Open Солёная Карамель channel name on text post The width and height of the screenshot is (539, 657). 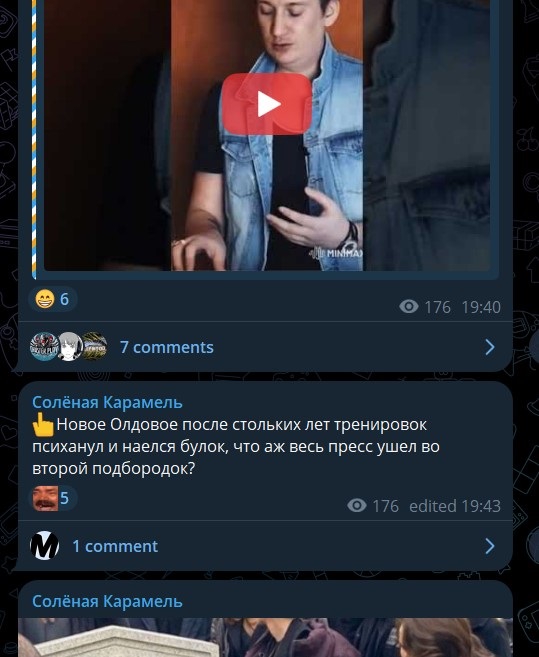coord(107,403)
